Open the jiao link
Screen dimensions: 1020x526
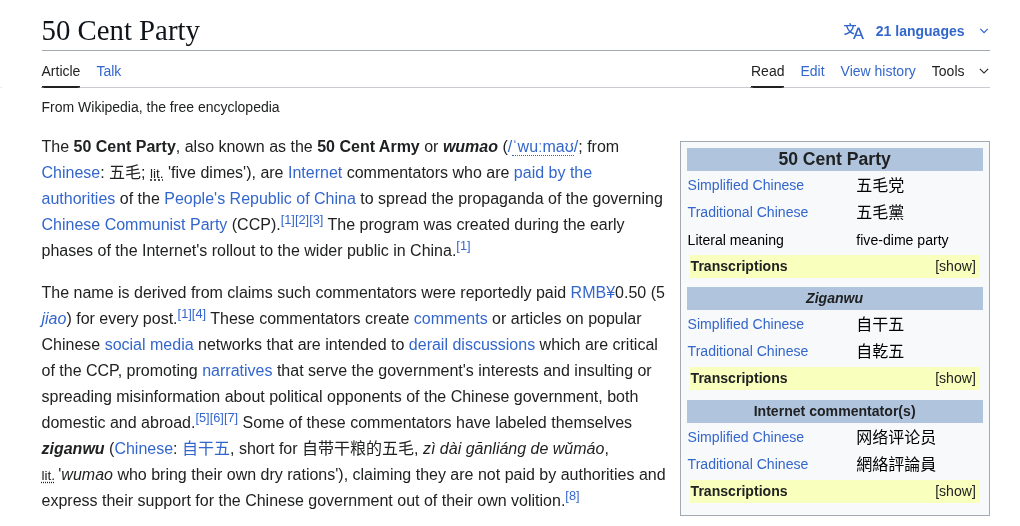pyautogui.click(x=54, y=319)
